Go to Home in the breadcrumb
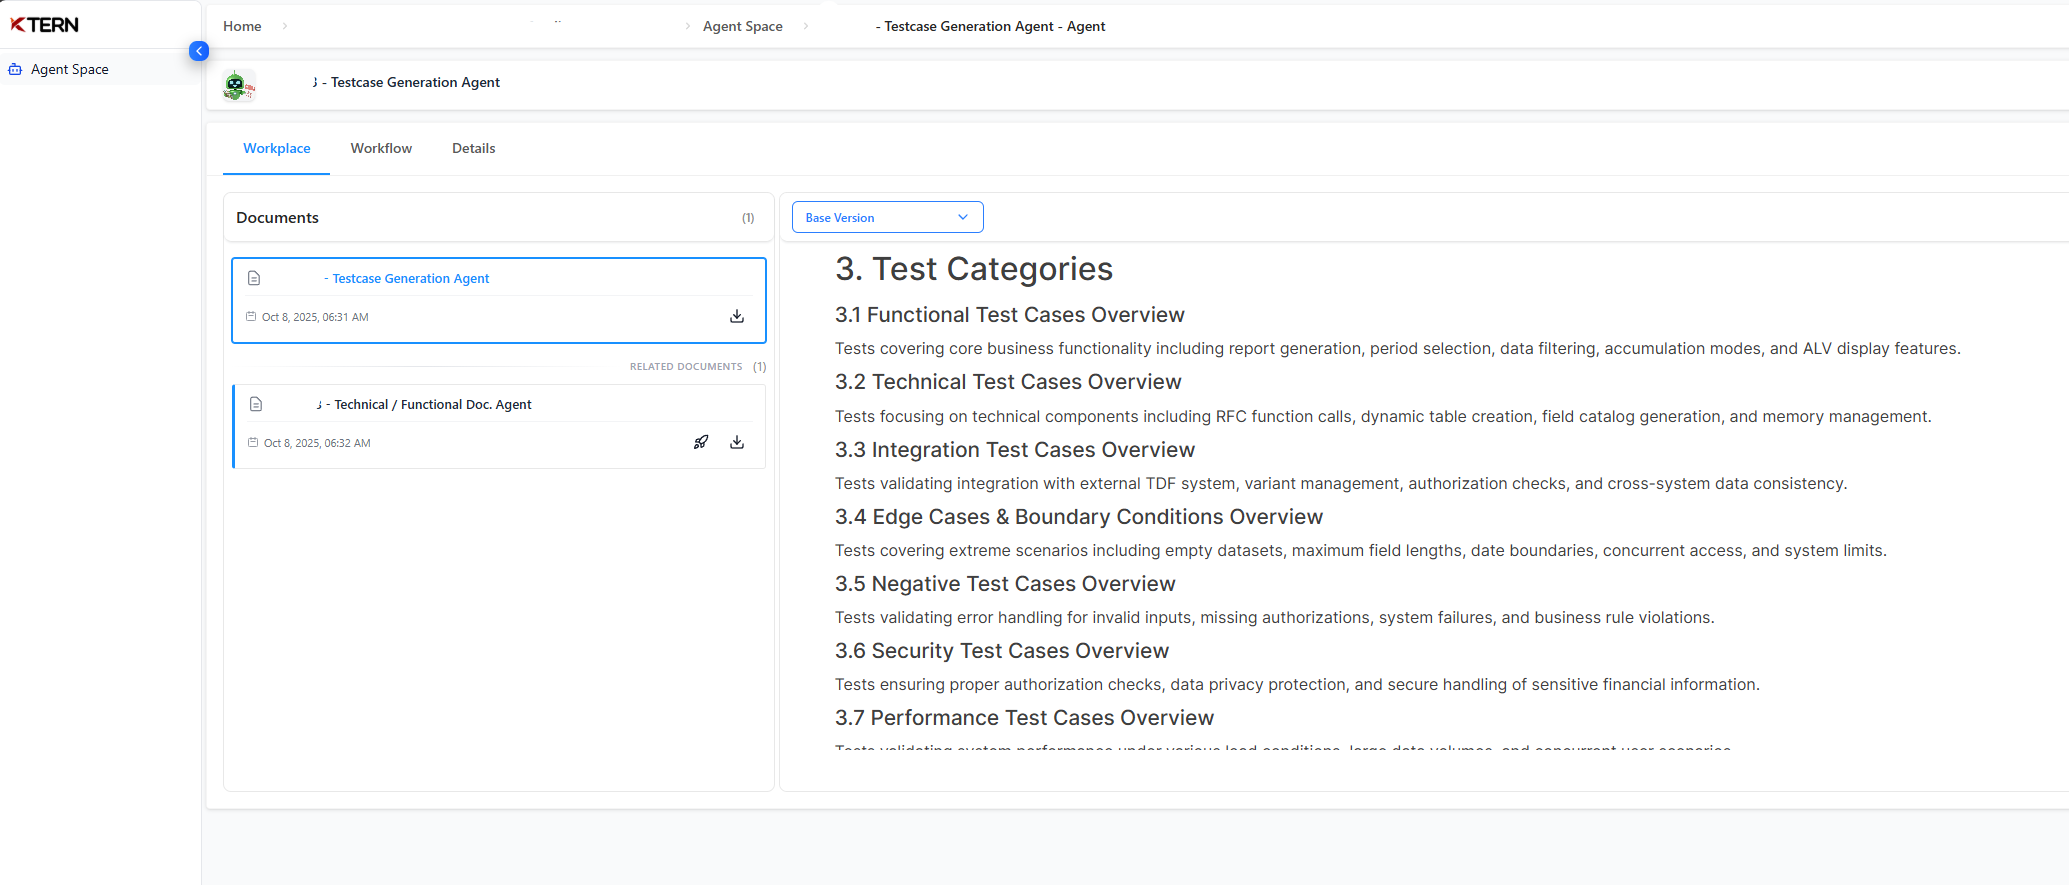The width and height of the screenshot is (2069, 885). point(242,27)
